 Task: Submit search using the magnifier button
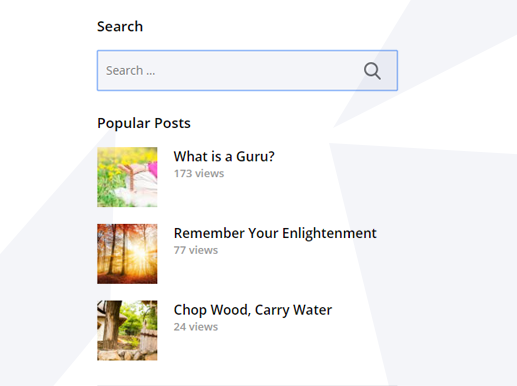tap(372, 71)
